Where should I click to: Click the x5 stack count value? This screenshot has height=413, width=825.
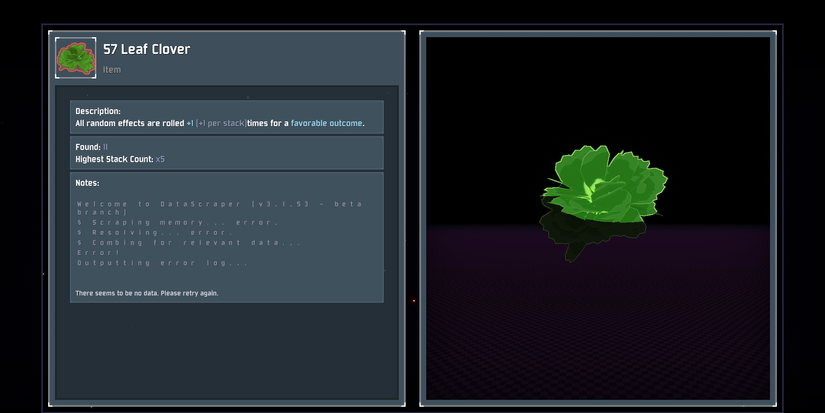point(160,159)
